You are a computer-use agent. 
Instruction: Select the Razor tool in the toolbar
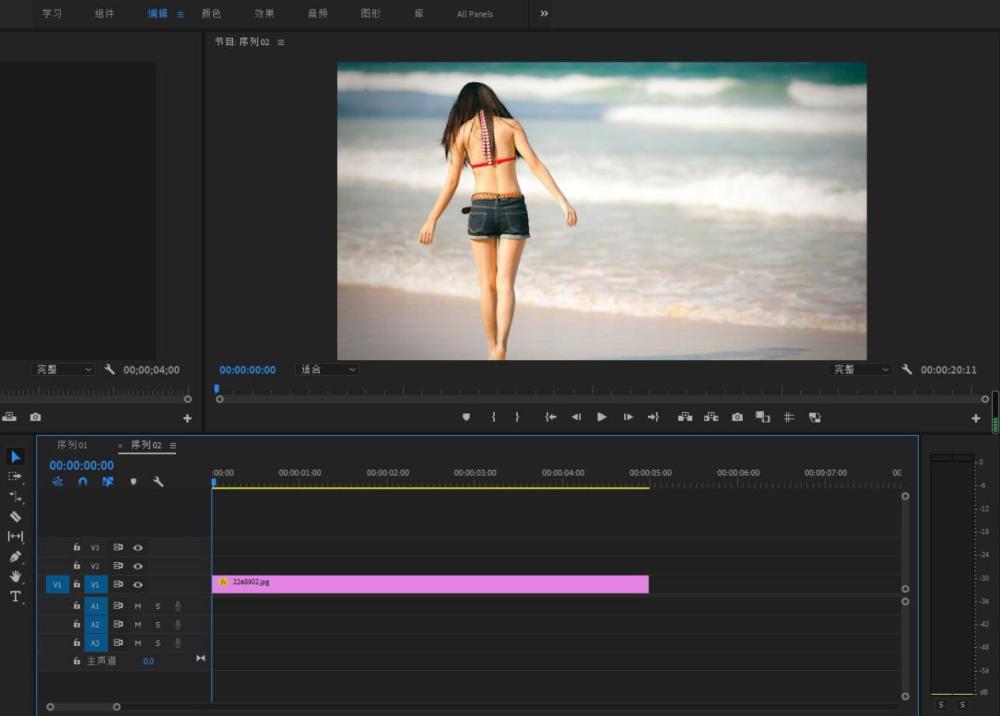point(15,517)
